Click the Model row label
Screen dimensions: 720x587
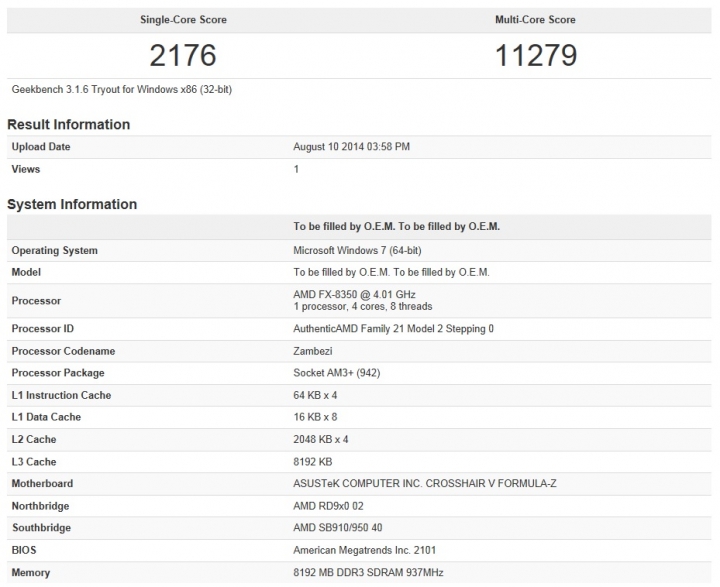(x=26, y=272)
